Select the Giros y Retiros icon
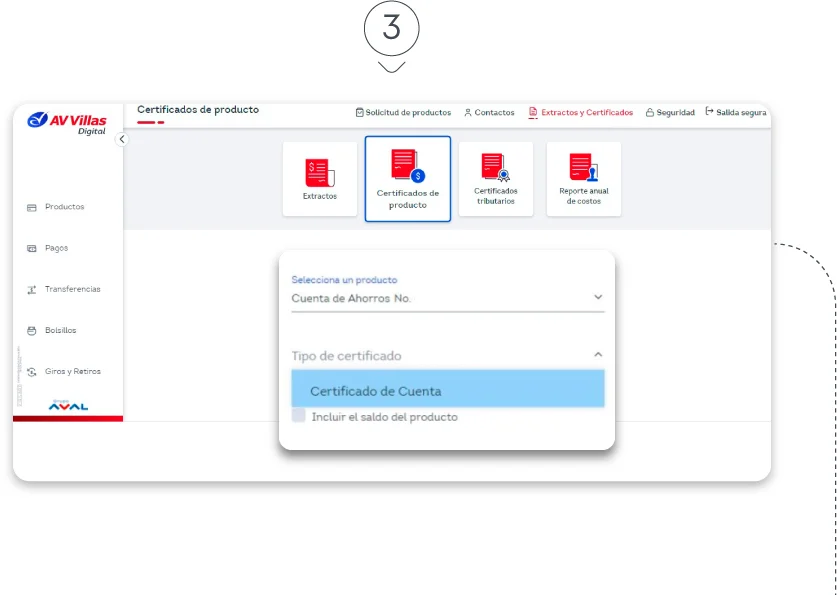Screen dimensions: 837x595 coord(33,371)
